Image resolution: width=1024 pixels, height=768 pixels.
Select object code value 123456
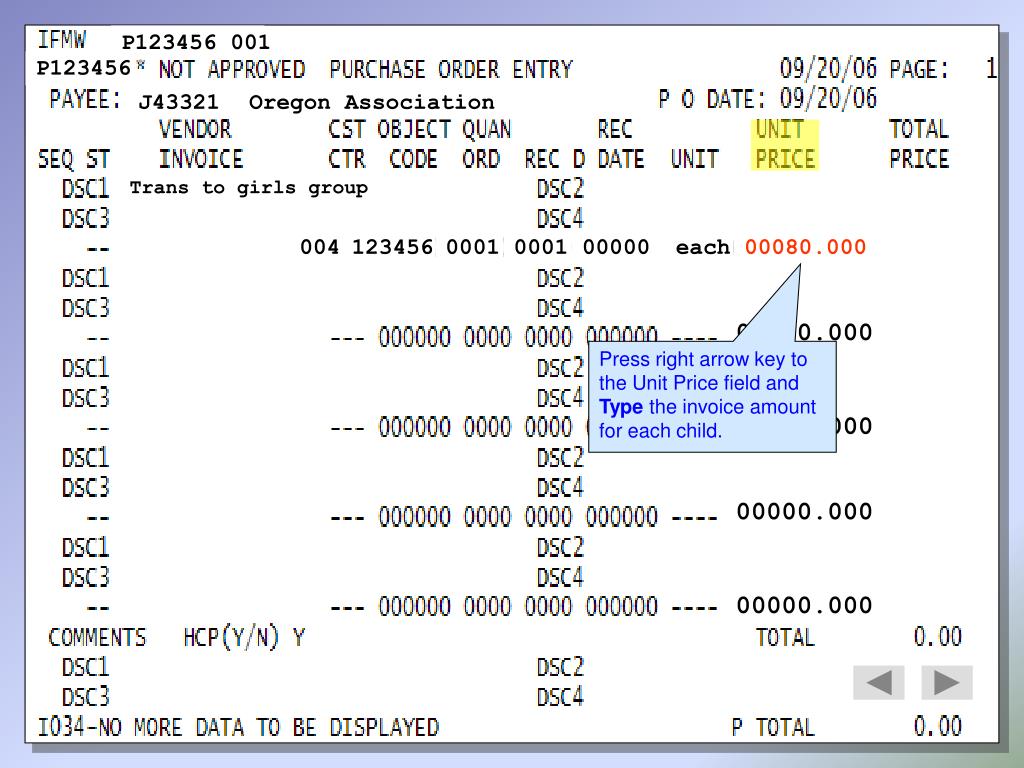click(x=392, y=248)
